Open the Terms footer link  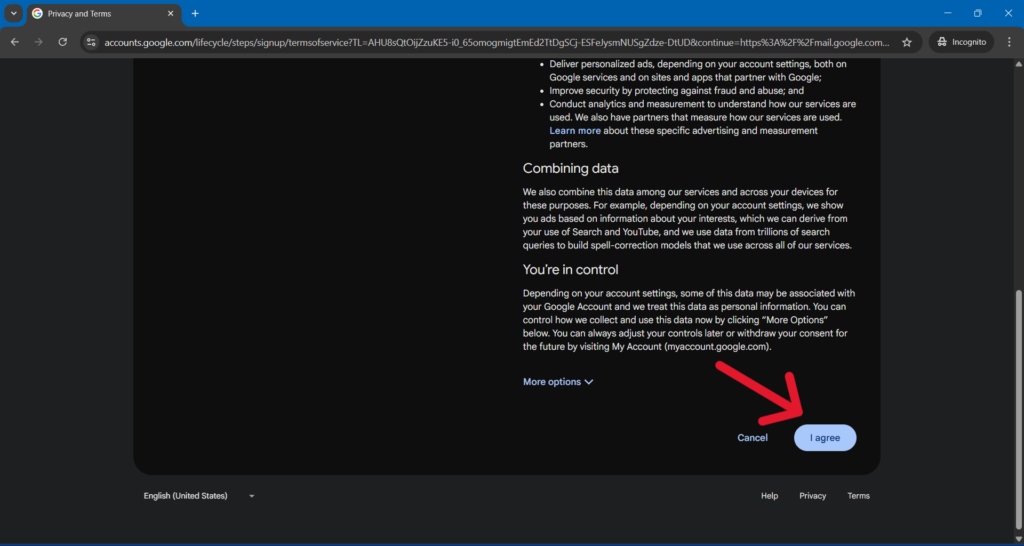coord(858,496)
